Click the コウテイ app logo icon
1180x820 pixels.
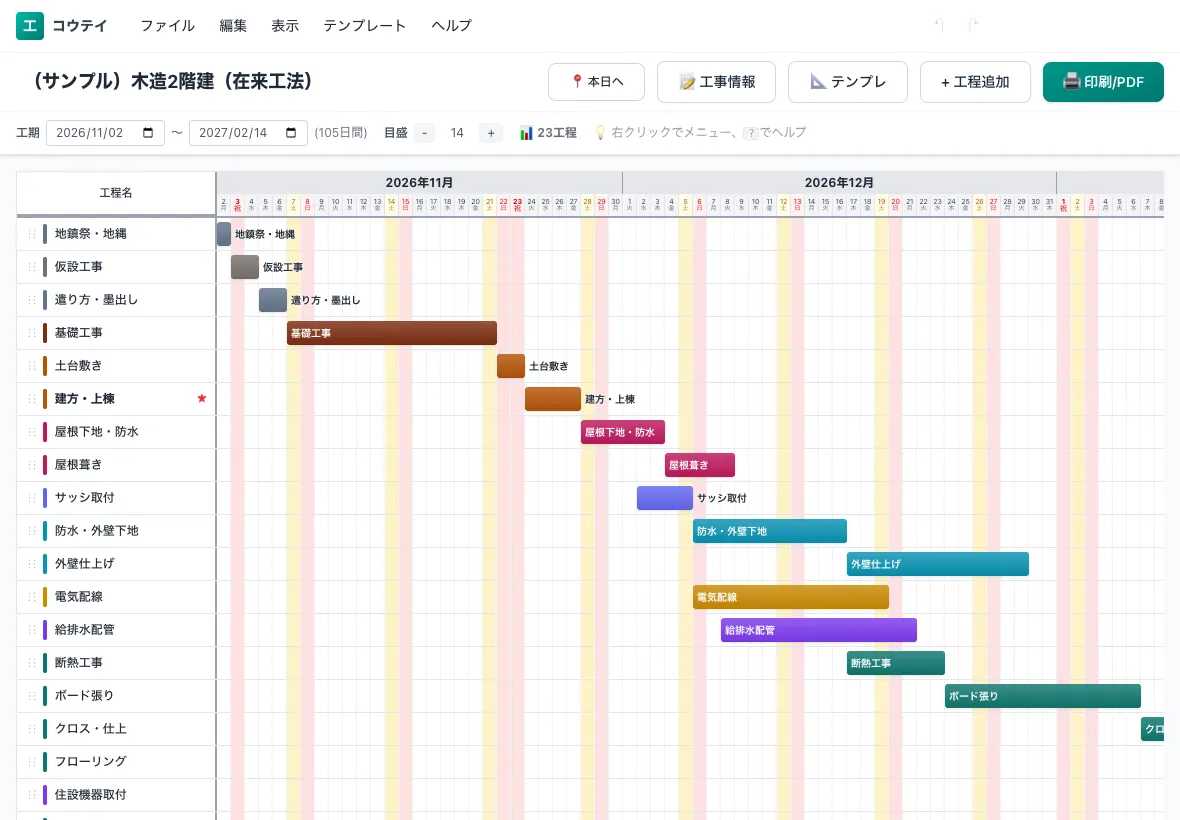click(30, 26)
